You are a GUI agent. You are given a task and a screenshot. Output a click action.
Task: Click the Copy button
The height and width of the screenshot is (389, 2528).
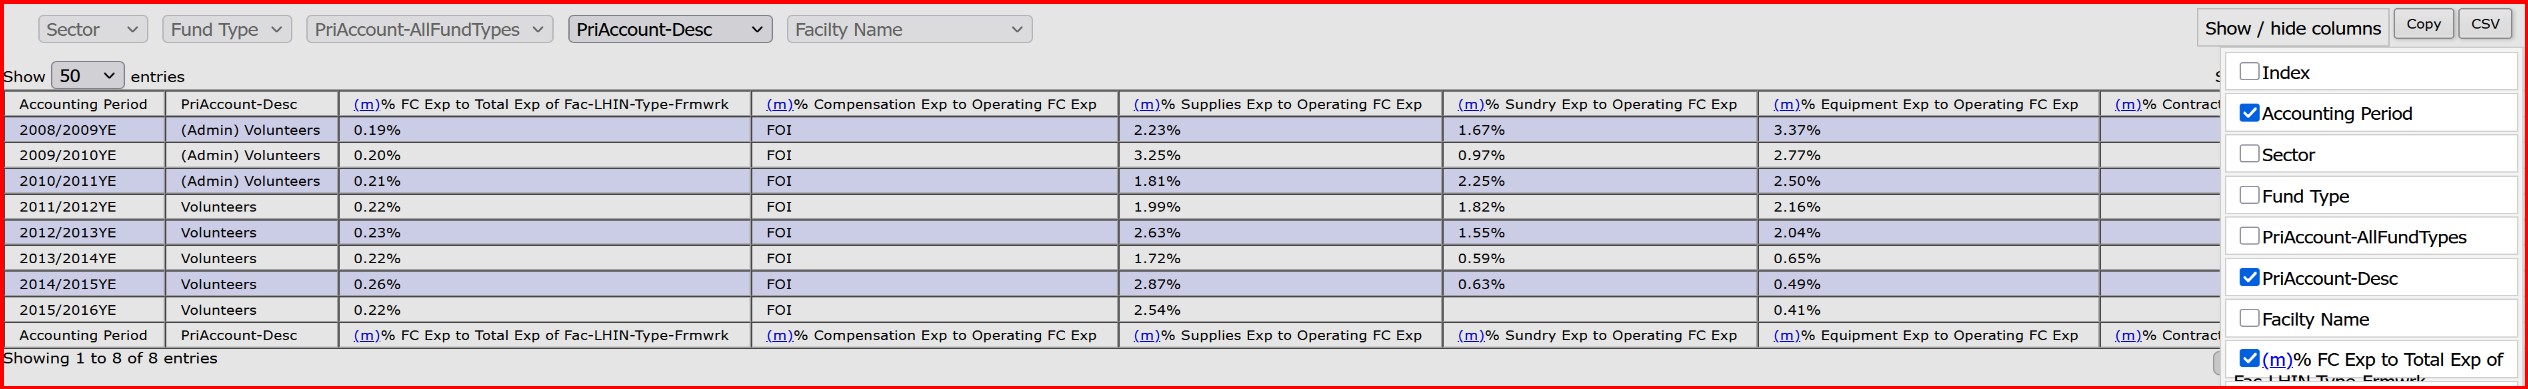point(2423,24)
